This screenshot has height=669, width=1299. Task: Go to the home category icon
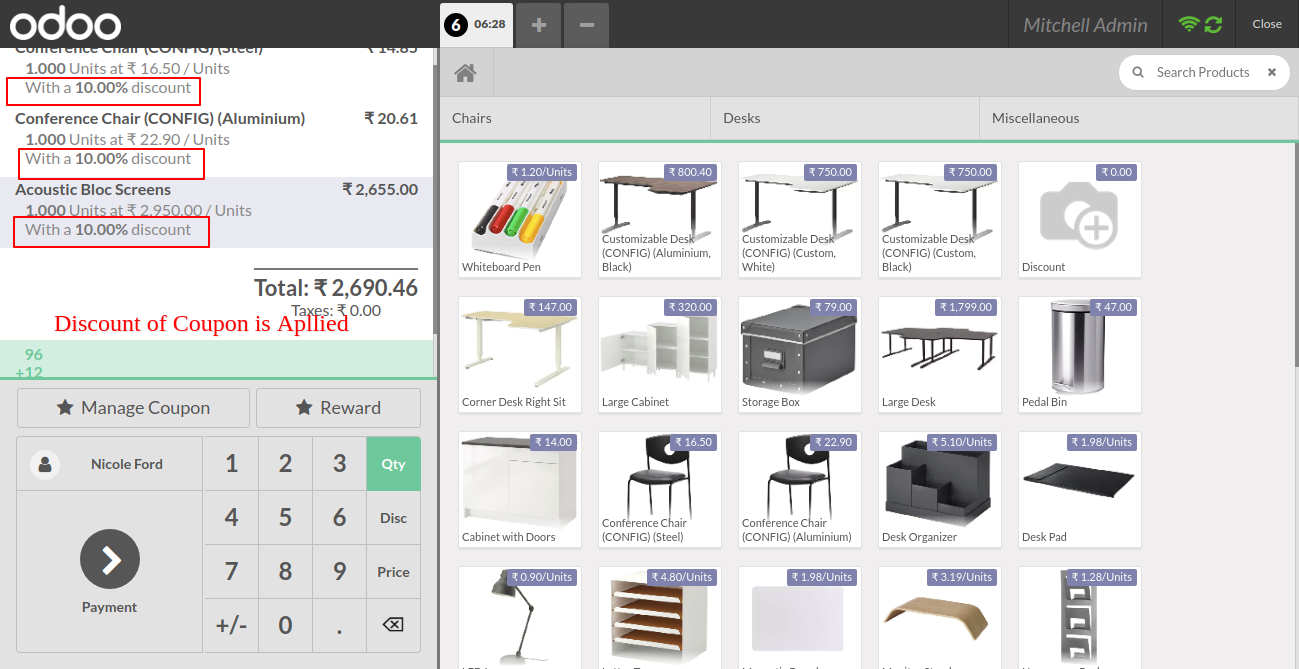(x=464, y=72)
